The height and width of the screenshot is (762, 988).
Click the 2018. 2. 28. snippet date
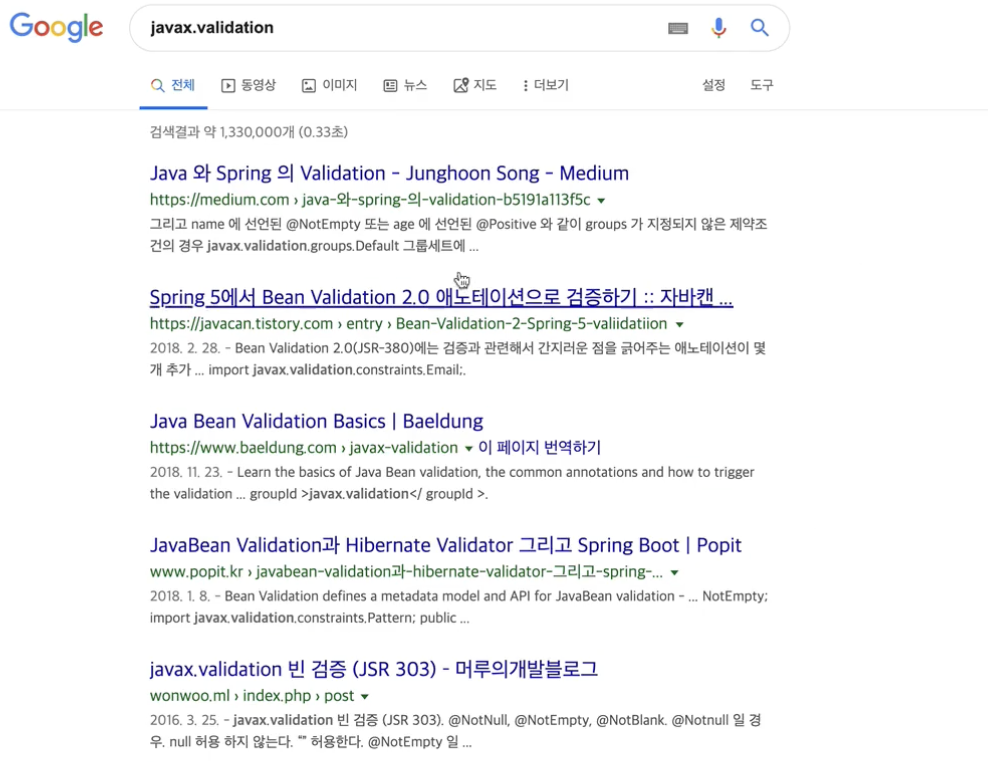pyautogui.click(x=183, y=348)
